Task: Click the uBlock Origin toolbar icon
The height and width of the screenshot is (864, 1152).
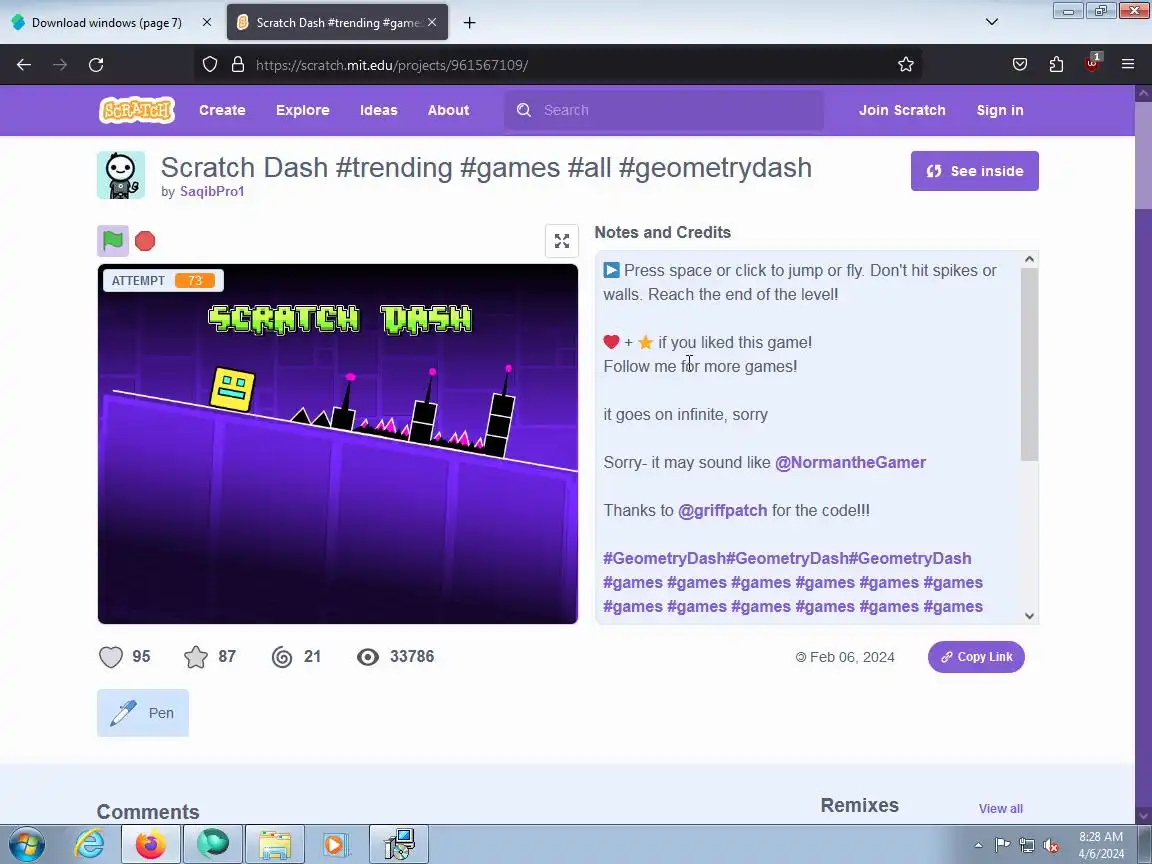Action: [x=1092, y=62]
